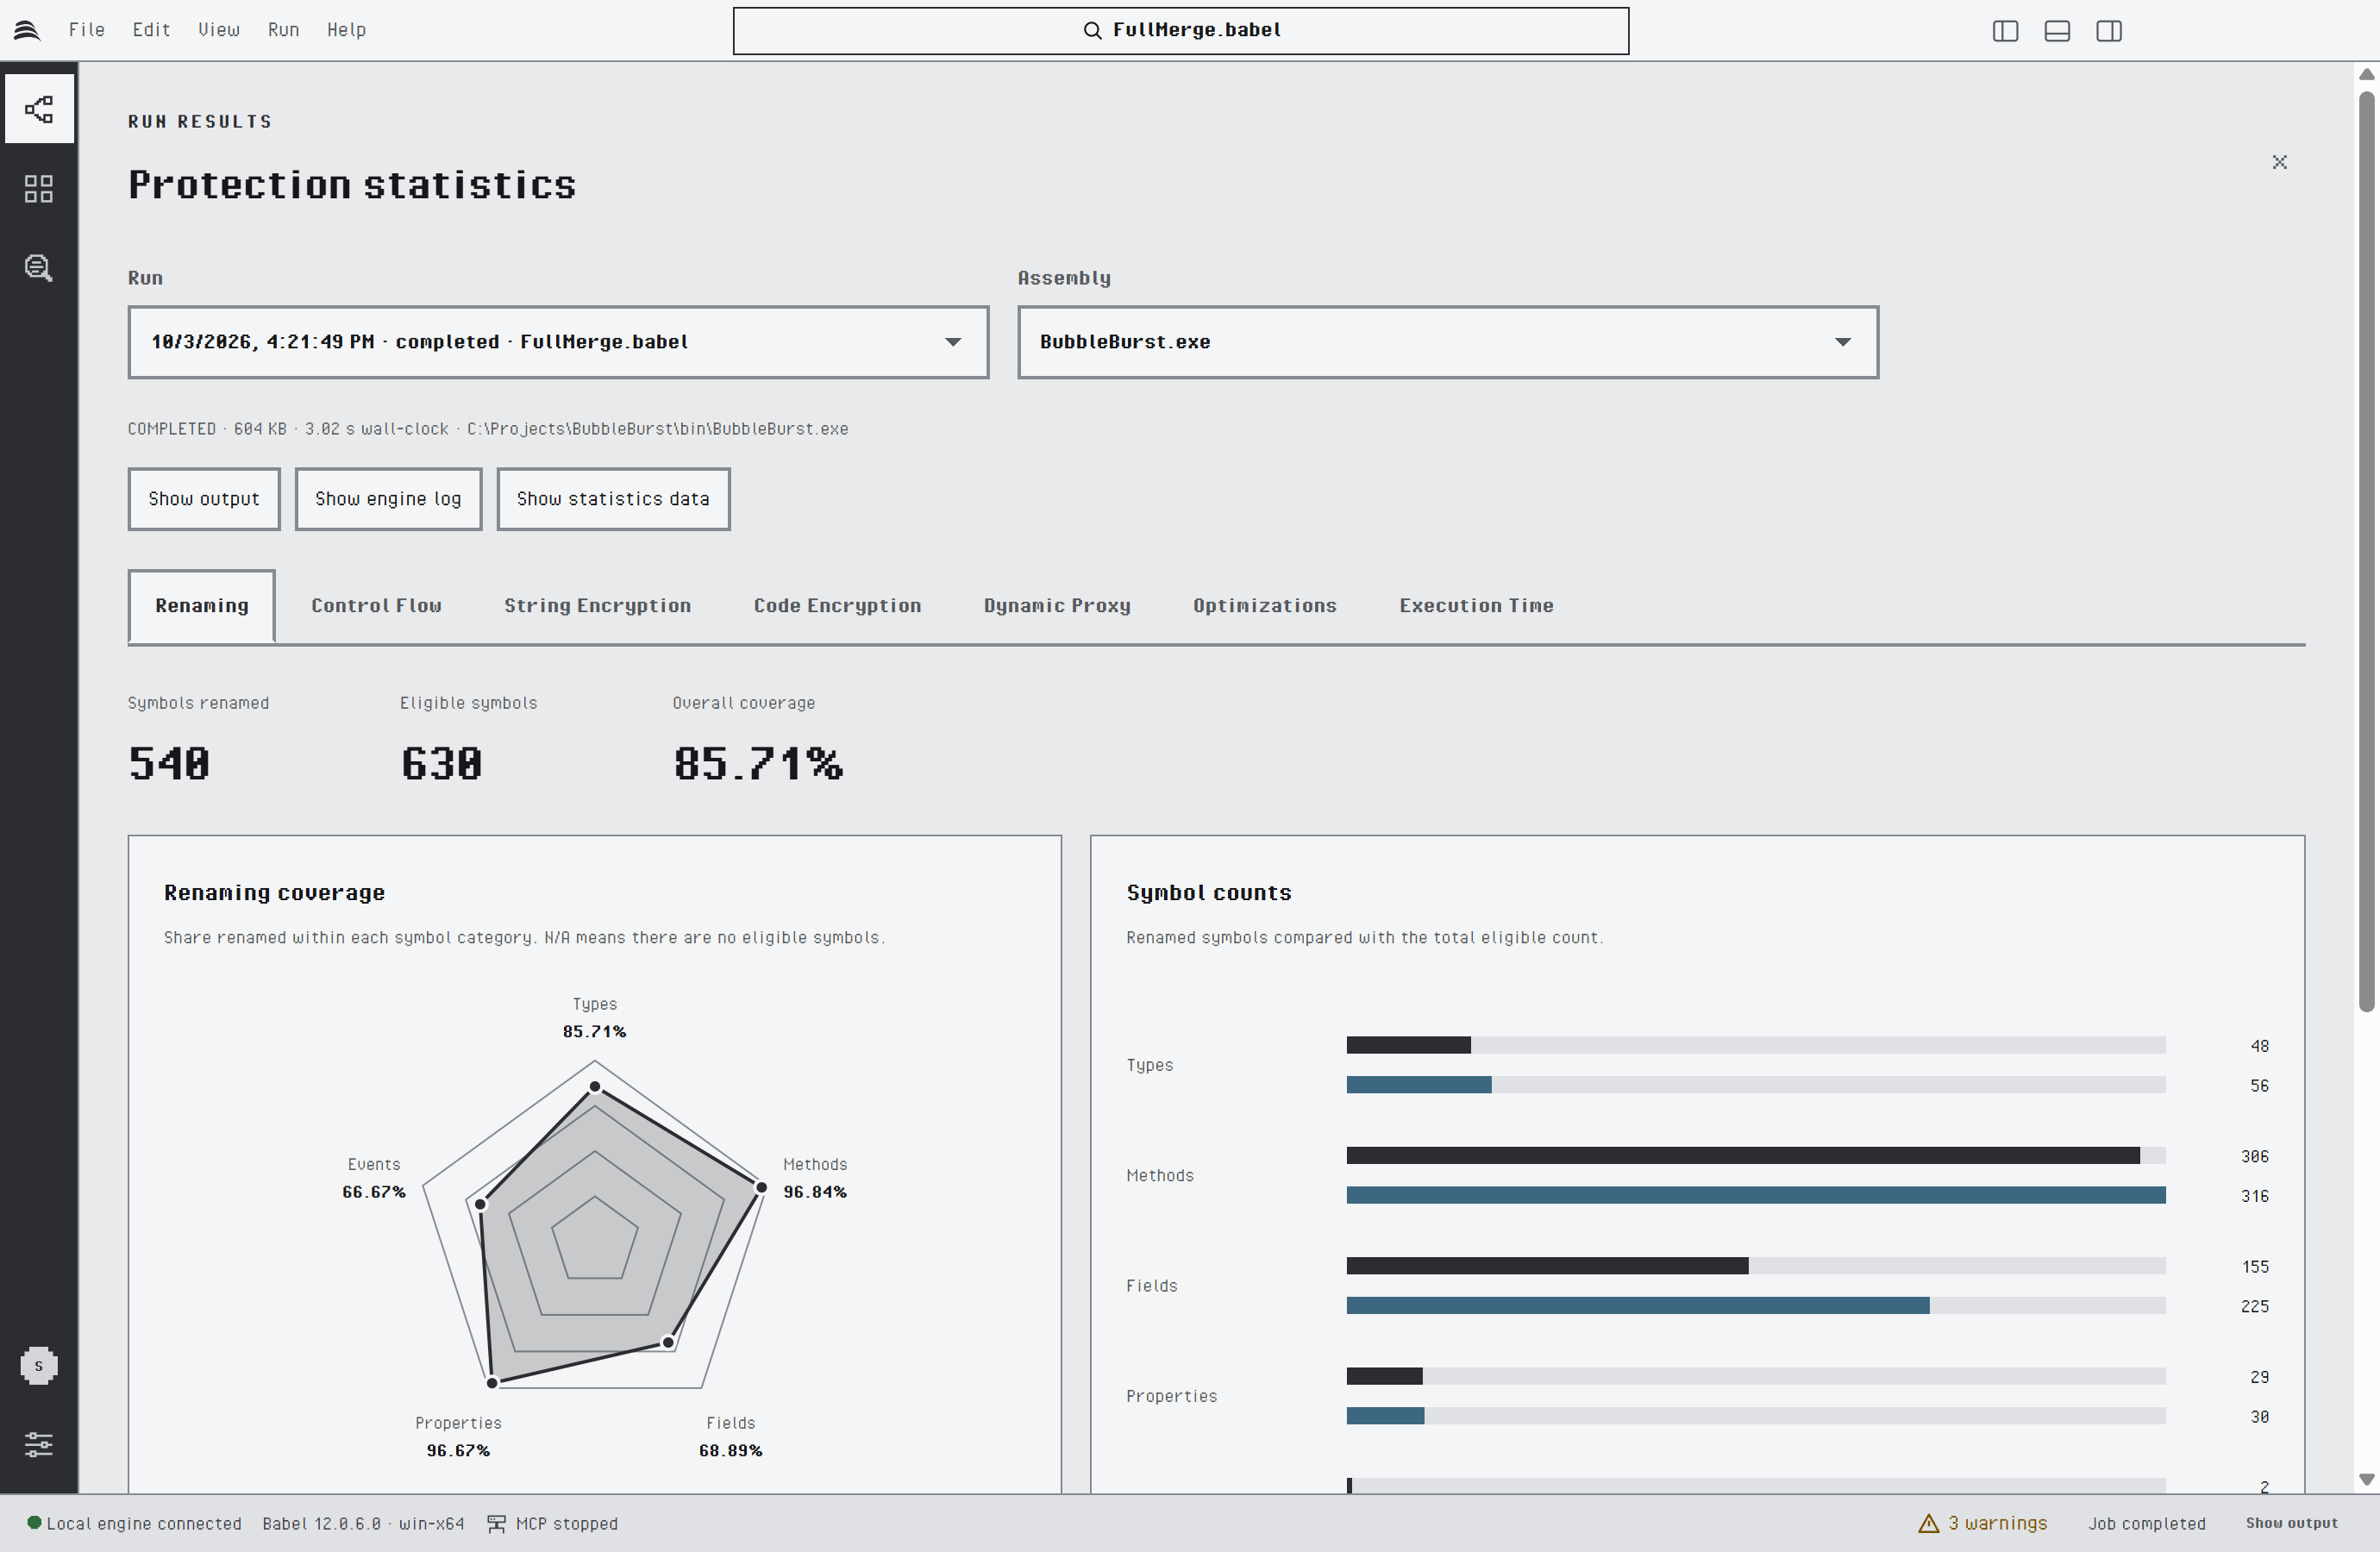Close the Protection statistics panel

tap(2279, 162)
